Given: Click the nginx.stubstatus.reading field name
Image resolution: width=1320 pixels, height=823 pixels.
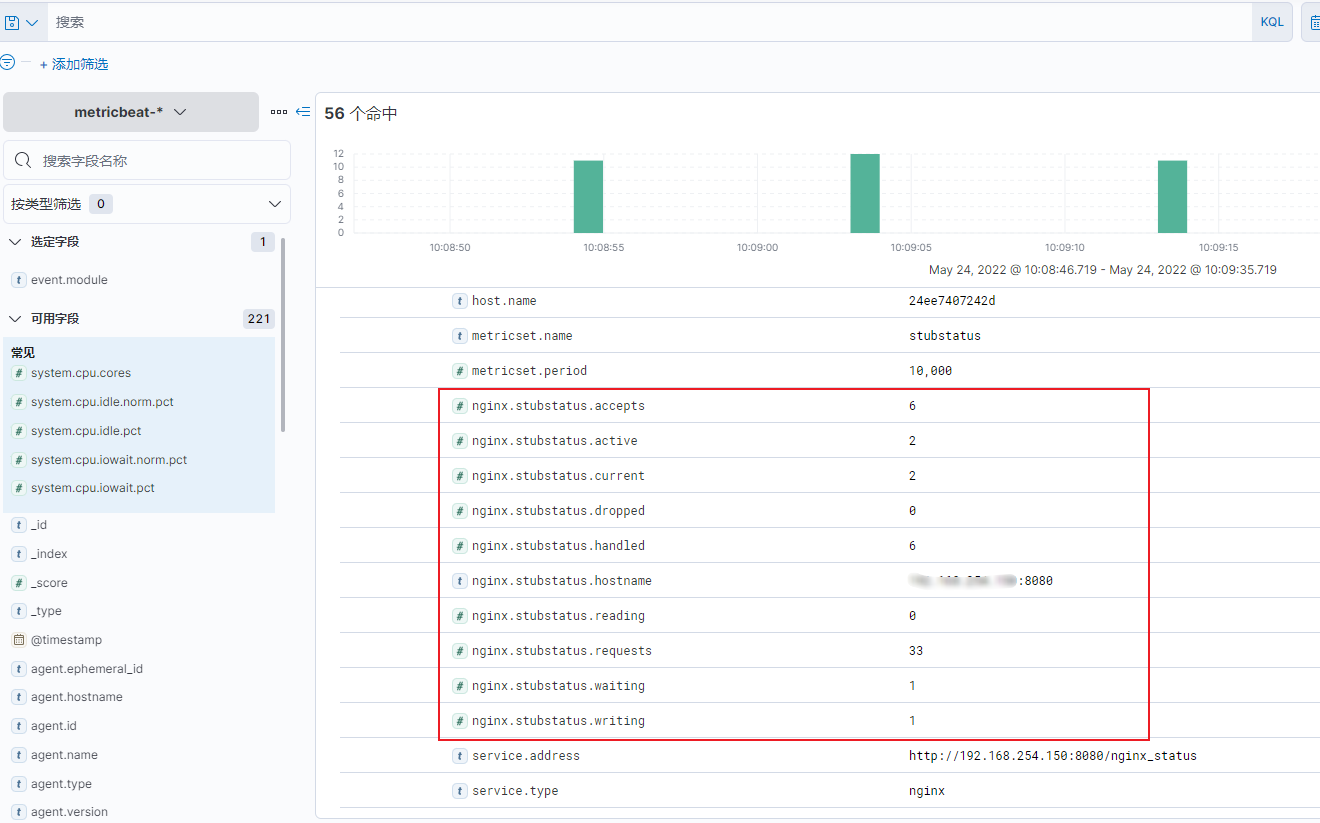Looking at the screenshot, I should tap(558, 616).
